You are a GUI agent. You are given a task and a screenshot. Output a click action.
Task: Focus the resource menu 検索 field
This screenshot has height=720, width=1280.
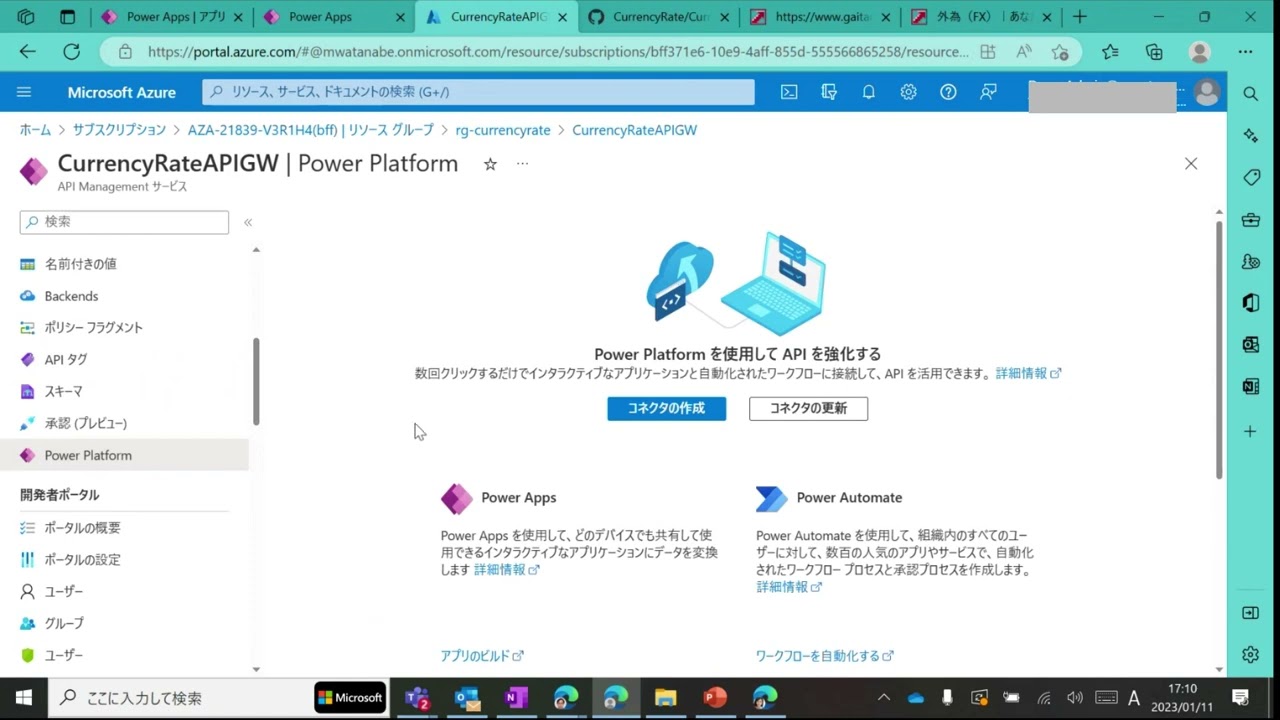(124, 222)
